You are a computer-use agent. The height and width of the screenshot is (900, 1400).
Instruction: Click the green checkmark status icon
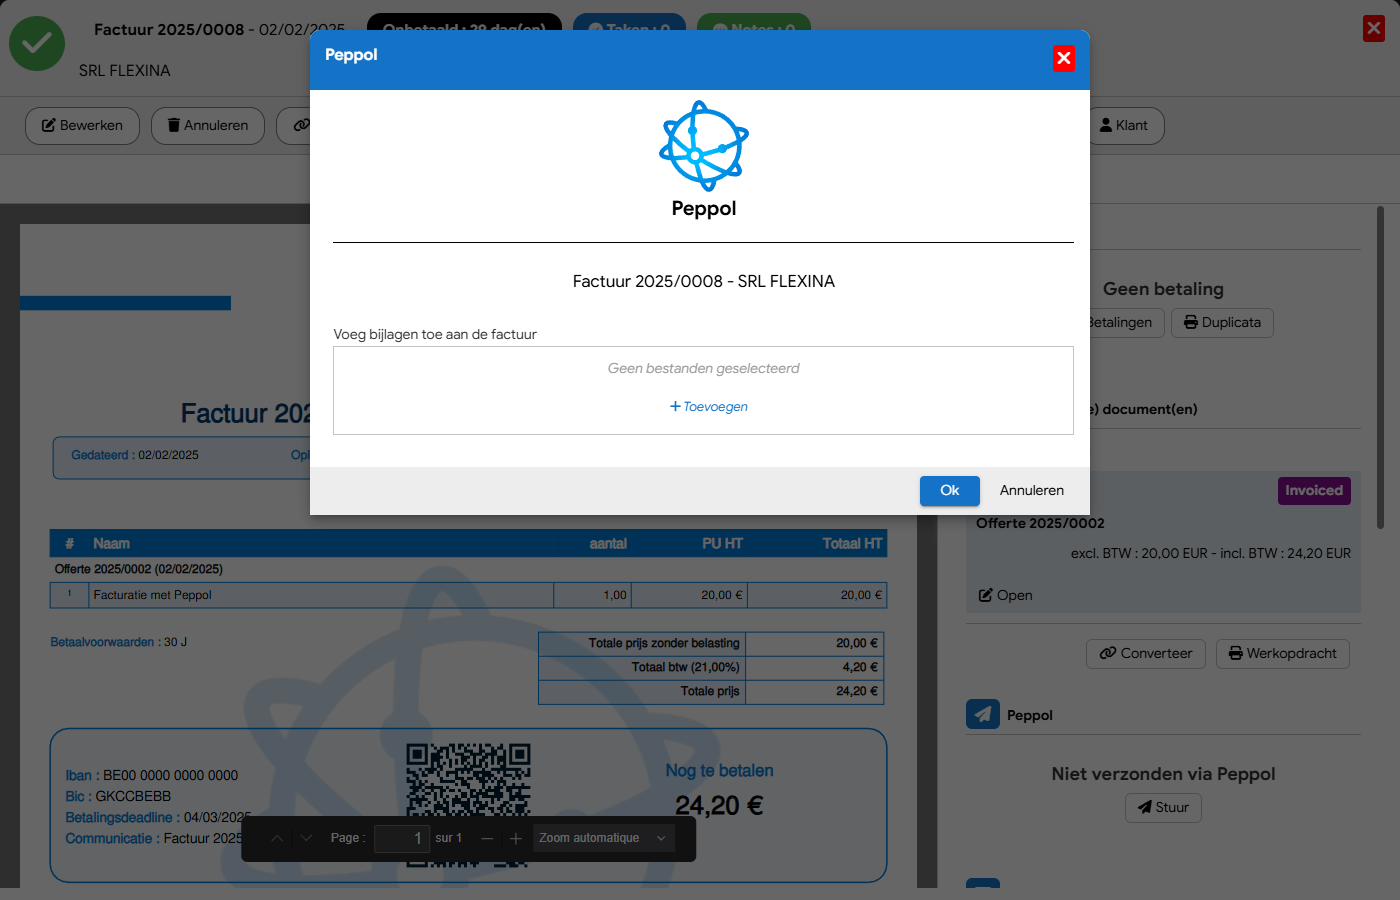click(x=37, y=43)
